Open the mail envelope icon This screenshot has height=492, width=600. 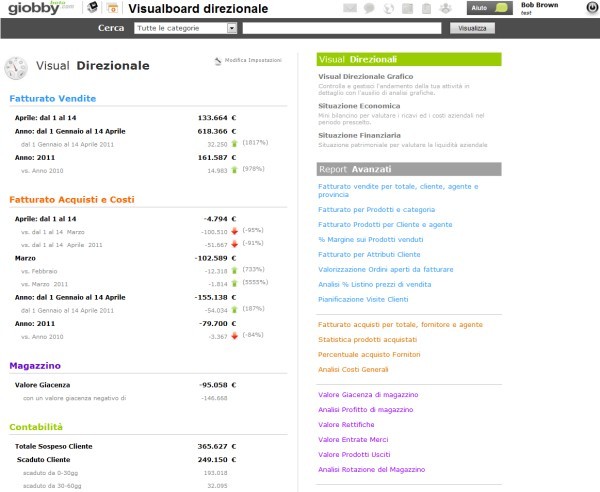pos(350,8)
